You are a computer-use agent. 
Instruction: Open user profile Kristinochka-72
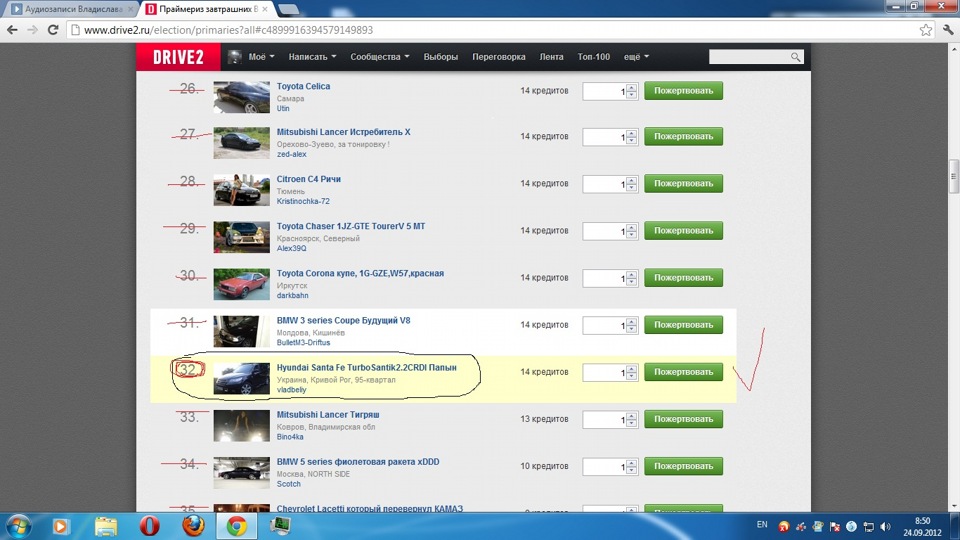pyautogui.click(x=302, y=201)
